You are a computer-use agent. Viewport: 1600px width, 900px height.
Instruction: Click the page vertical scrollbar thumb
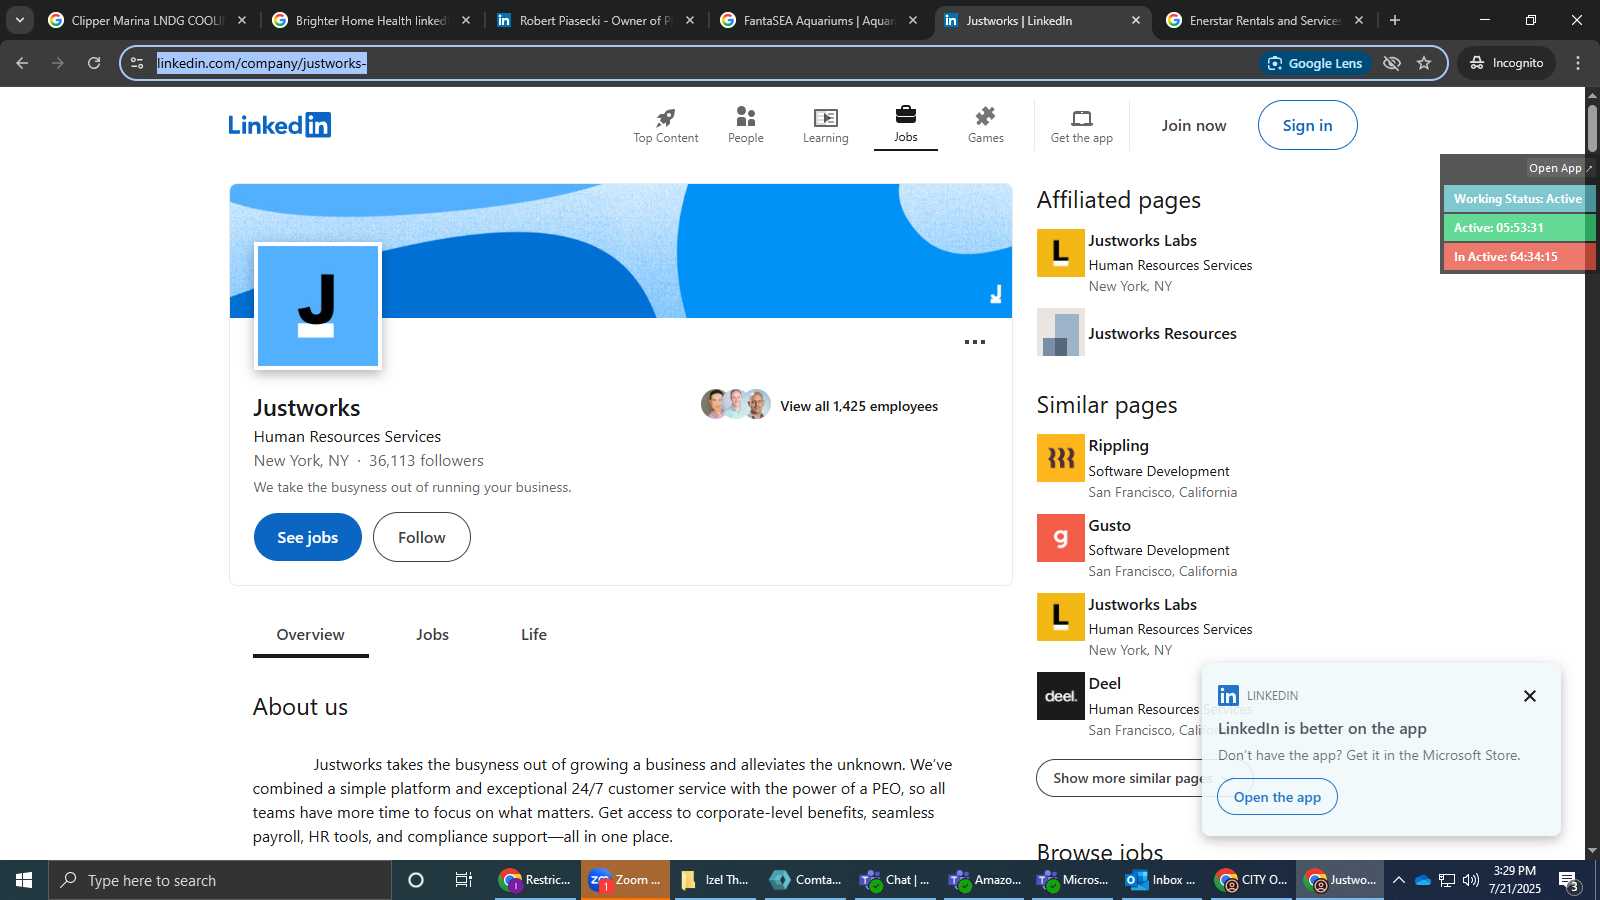(1592, 127)
